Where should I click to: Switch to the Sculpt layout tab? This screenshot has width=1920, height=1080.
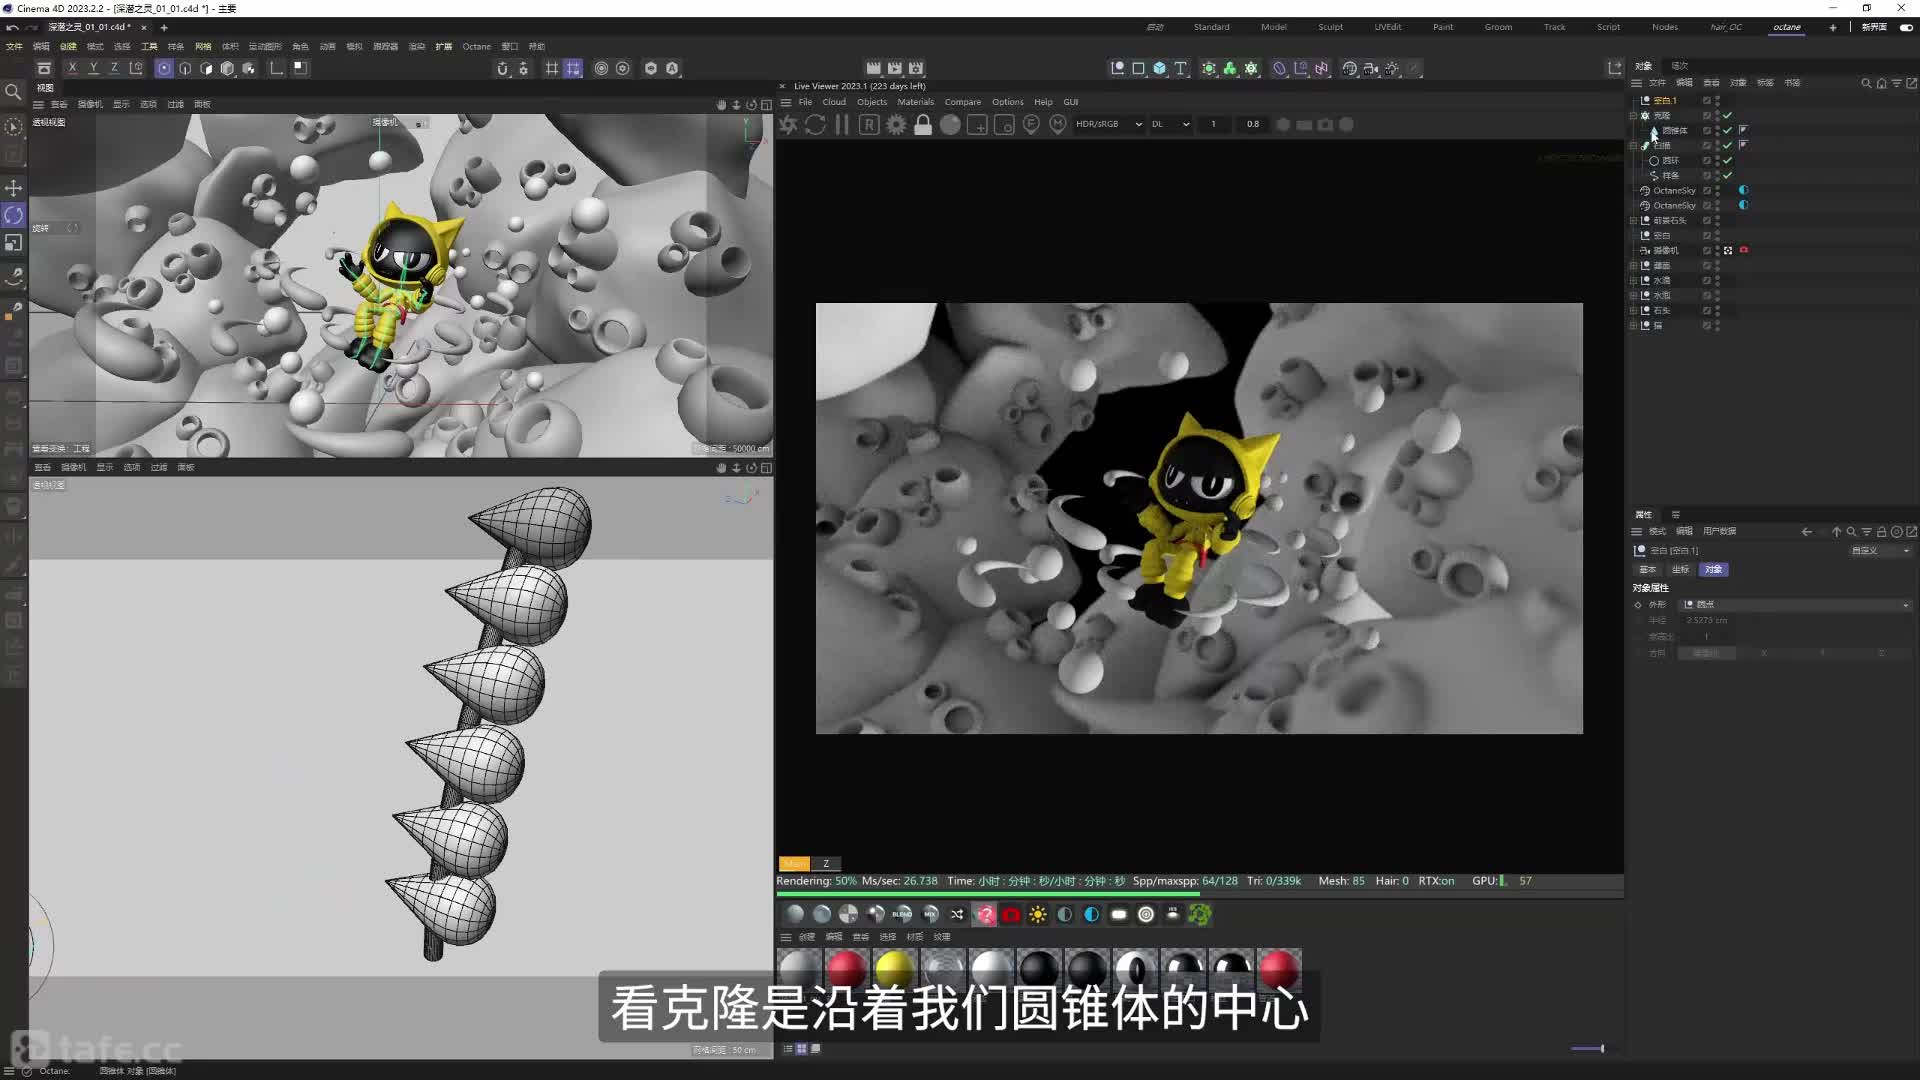(x=1330, y=27)
